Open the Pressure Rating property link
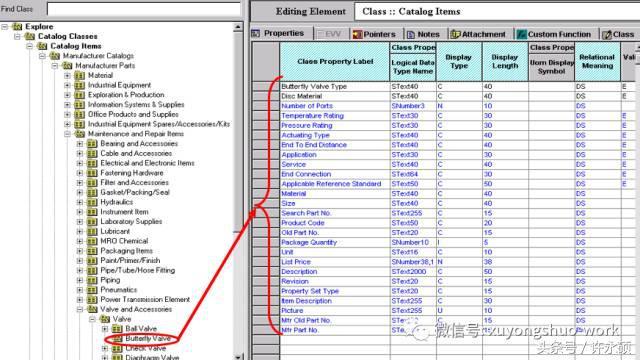640x360 pixels. (x=307, y=125)
